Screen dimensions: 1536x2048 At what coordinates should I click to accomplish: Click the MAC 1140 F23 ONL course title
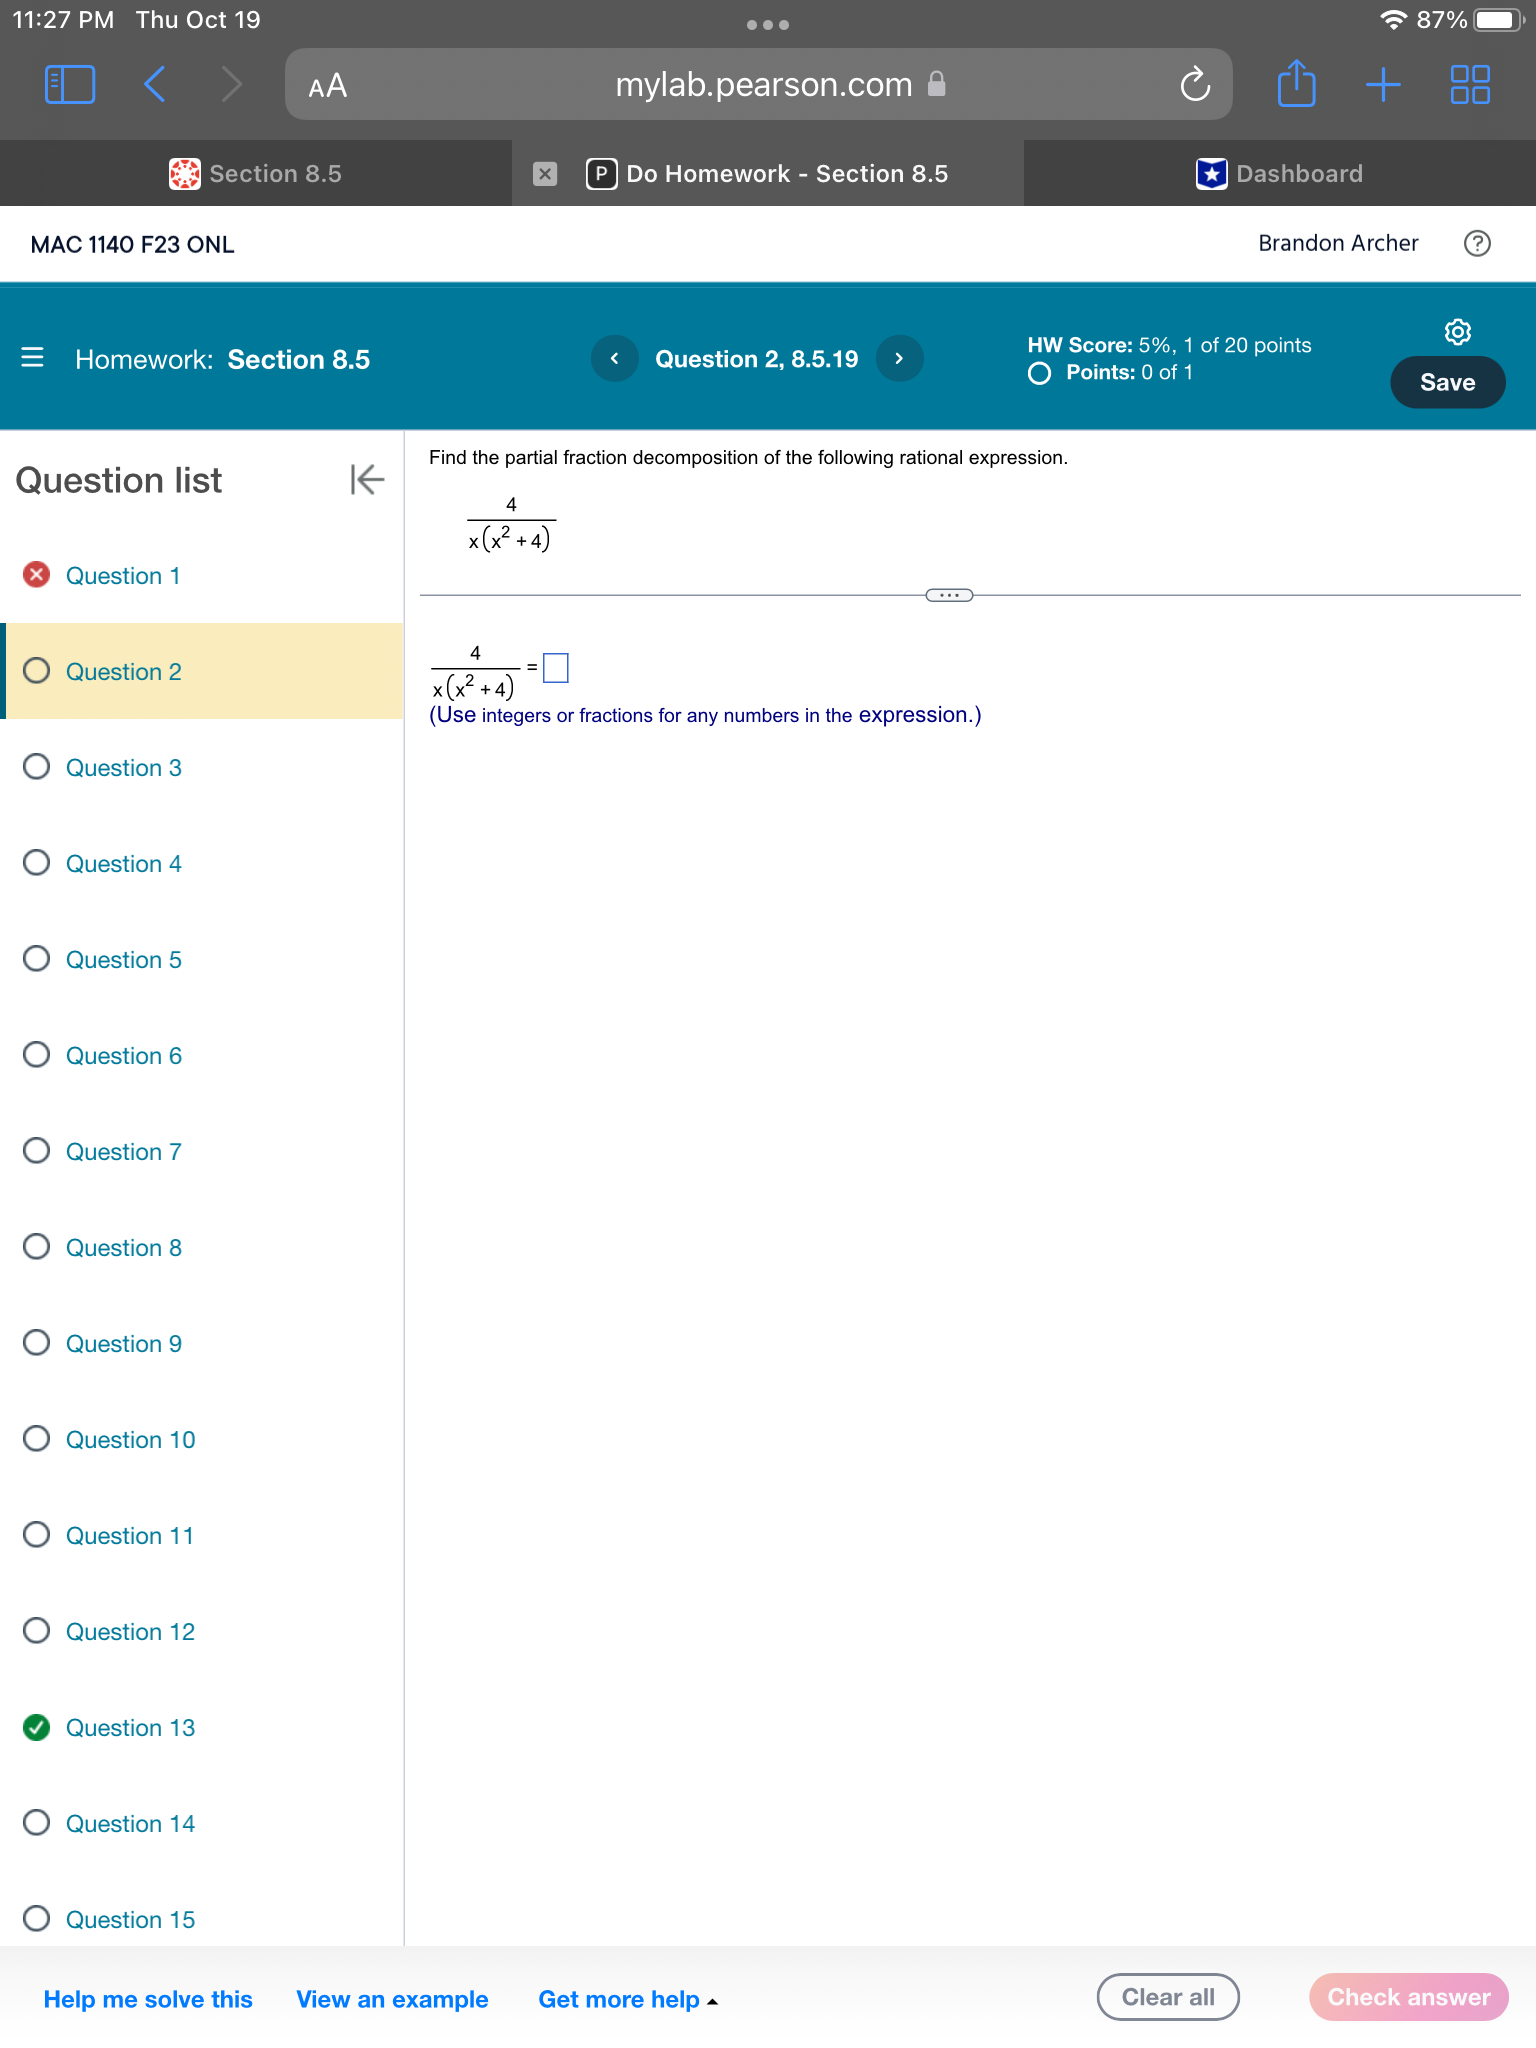coord(132,245)
